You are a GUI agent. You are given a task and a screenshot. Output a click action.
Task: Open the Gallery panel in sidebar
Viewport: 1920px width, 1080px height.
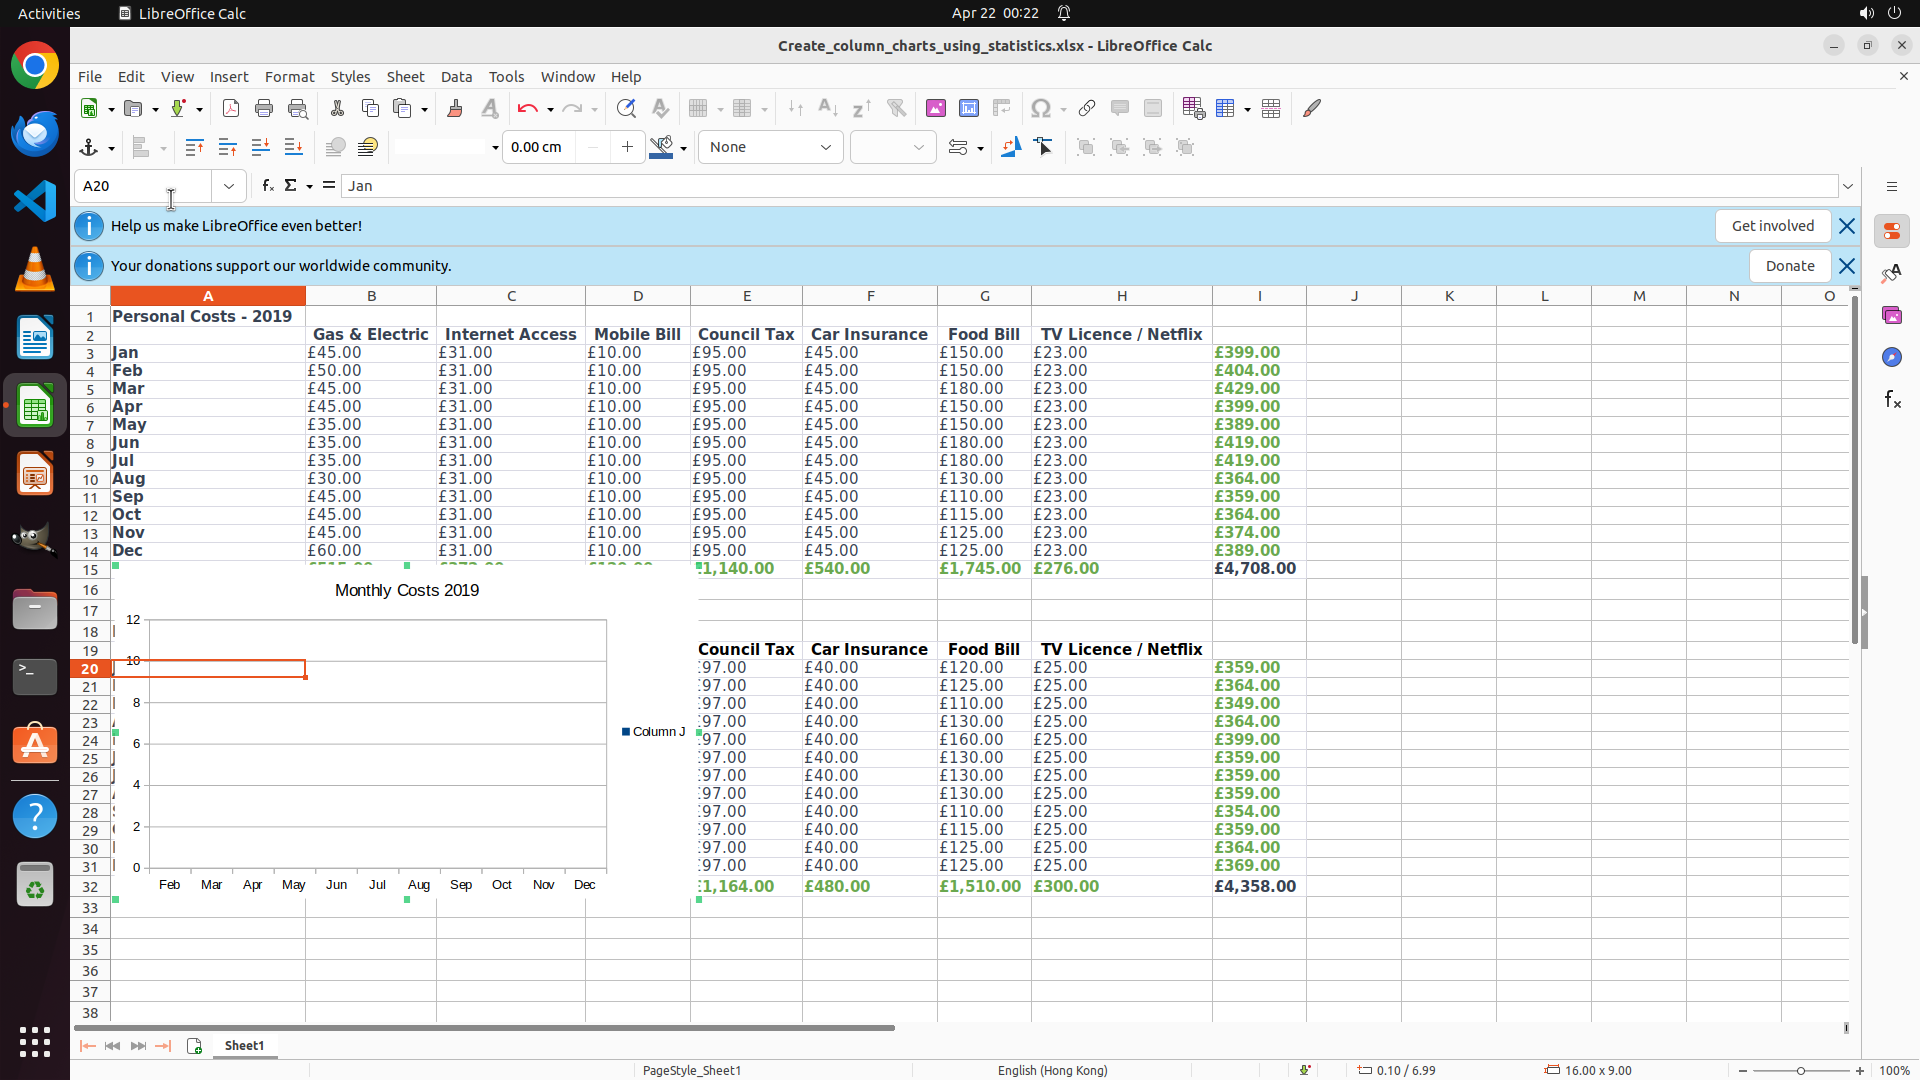(x=1892, y=315)
